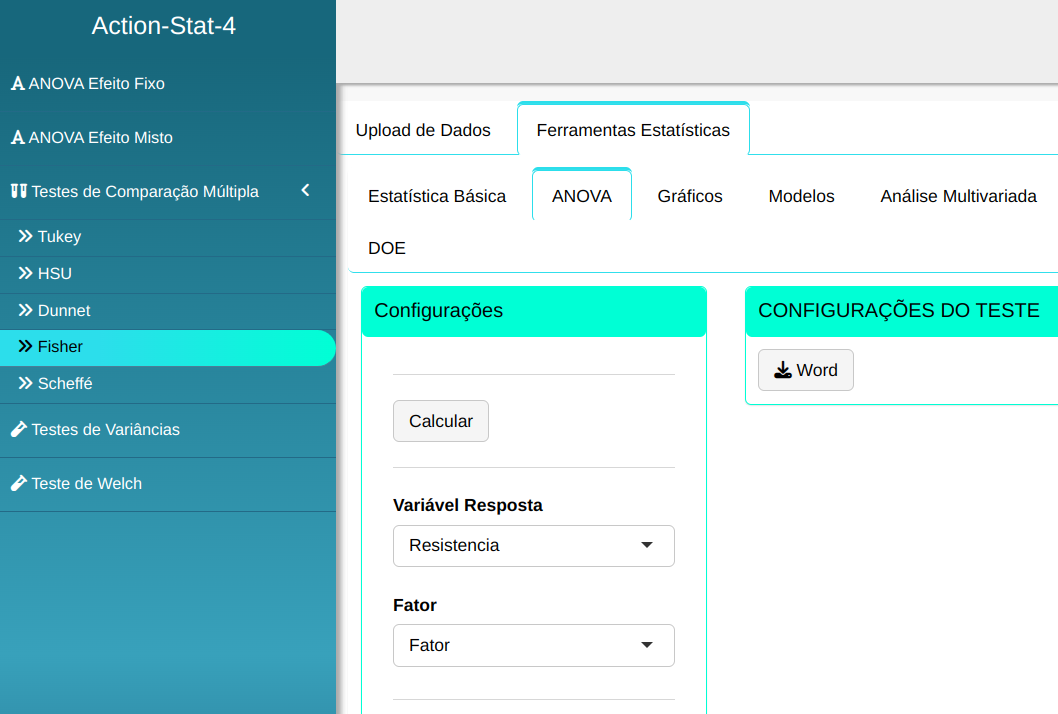1058x714 pixels.
Task: Click the ANOVA Efeito Fixo font icon
Action: (x=17, y=84)
